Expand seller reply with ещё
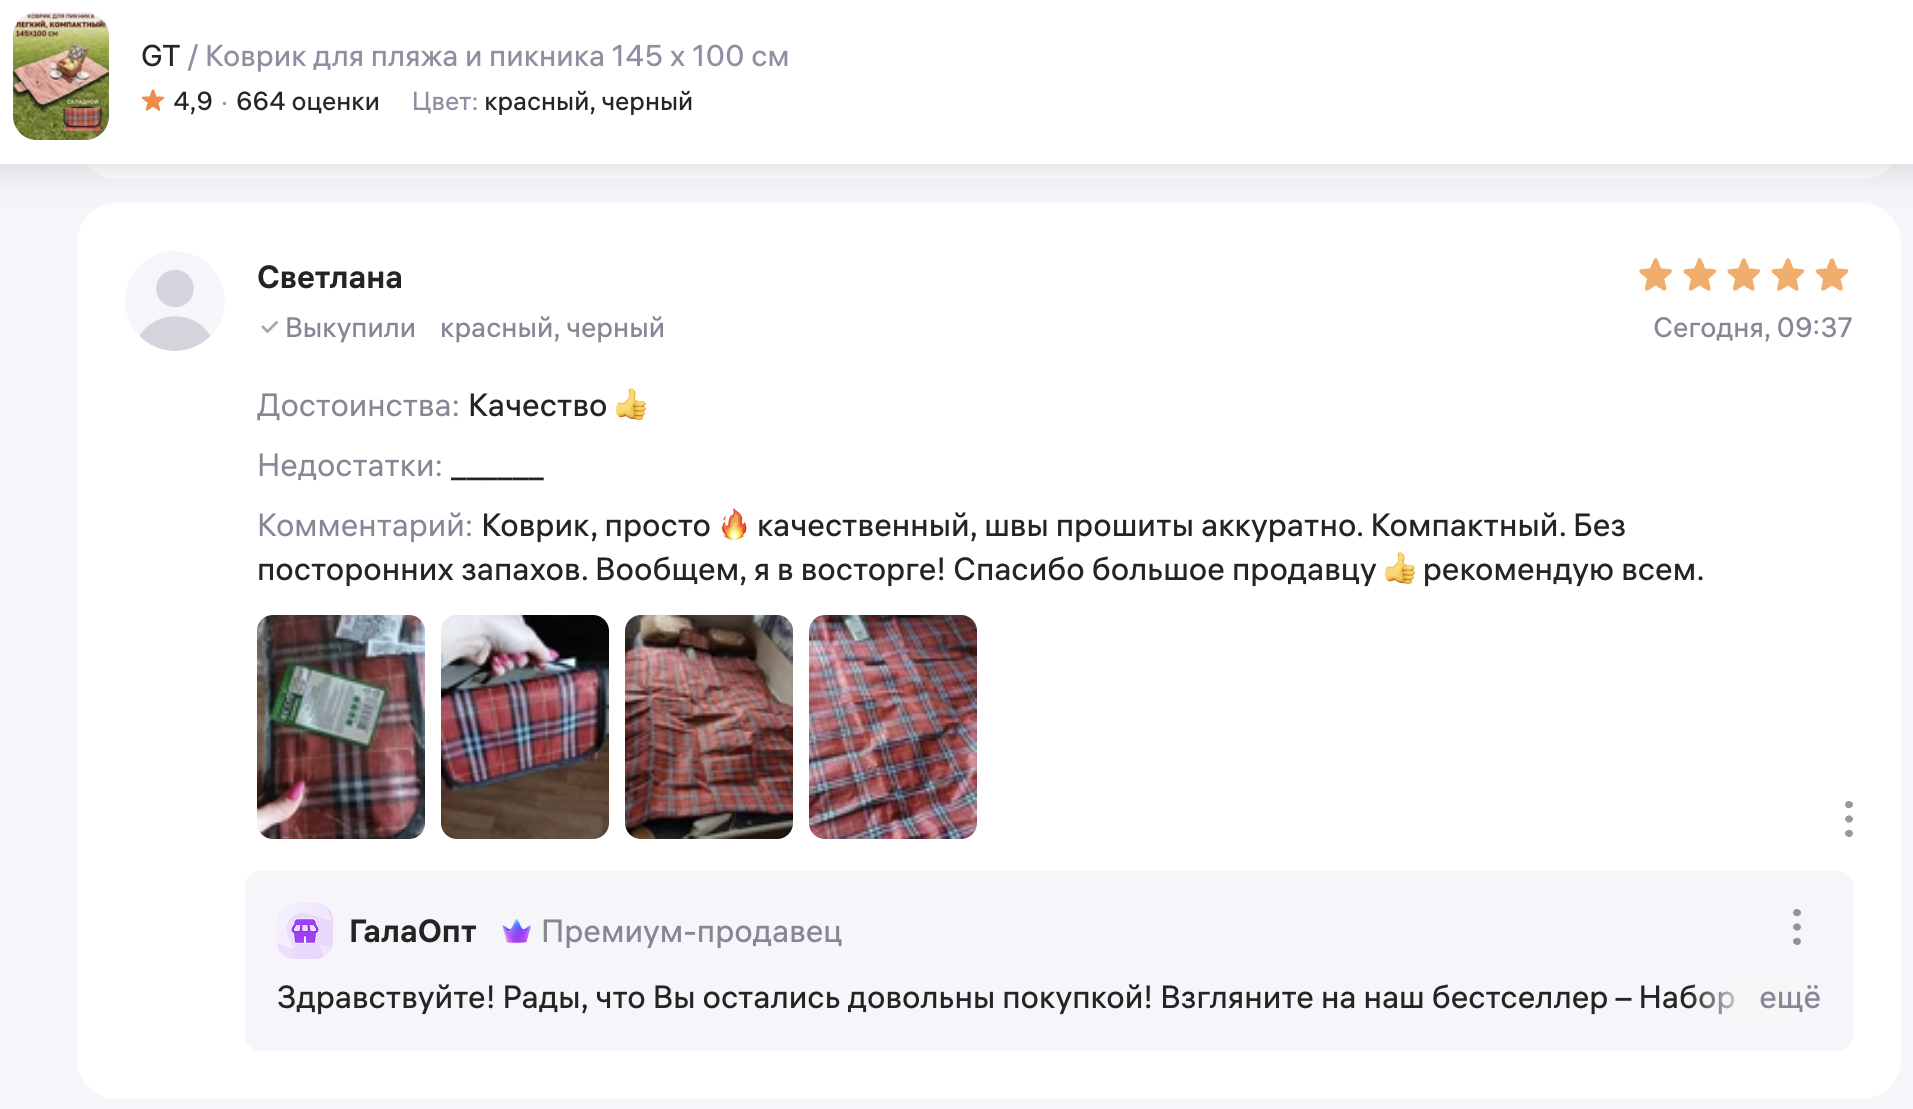The width and height of the screenshot is (1913, 1109). (x=1789, y=997)
